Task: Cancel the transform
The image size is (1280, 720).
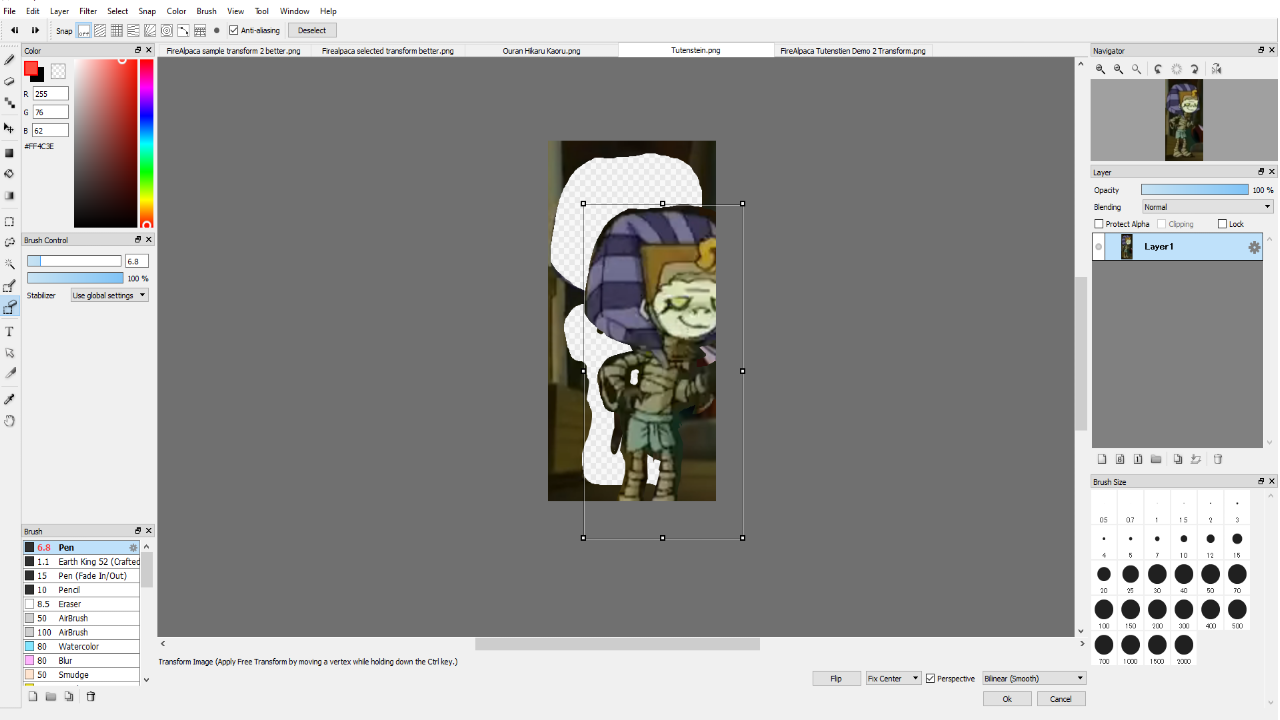Action: click(1061, 699)
